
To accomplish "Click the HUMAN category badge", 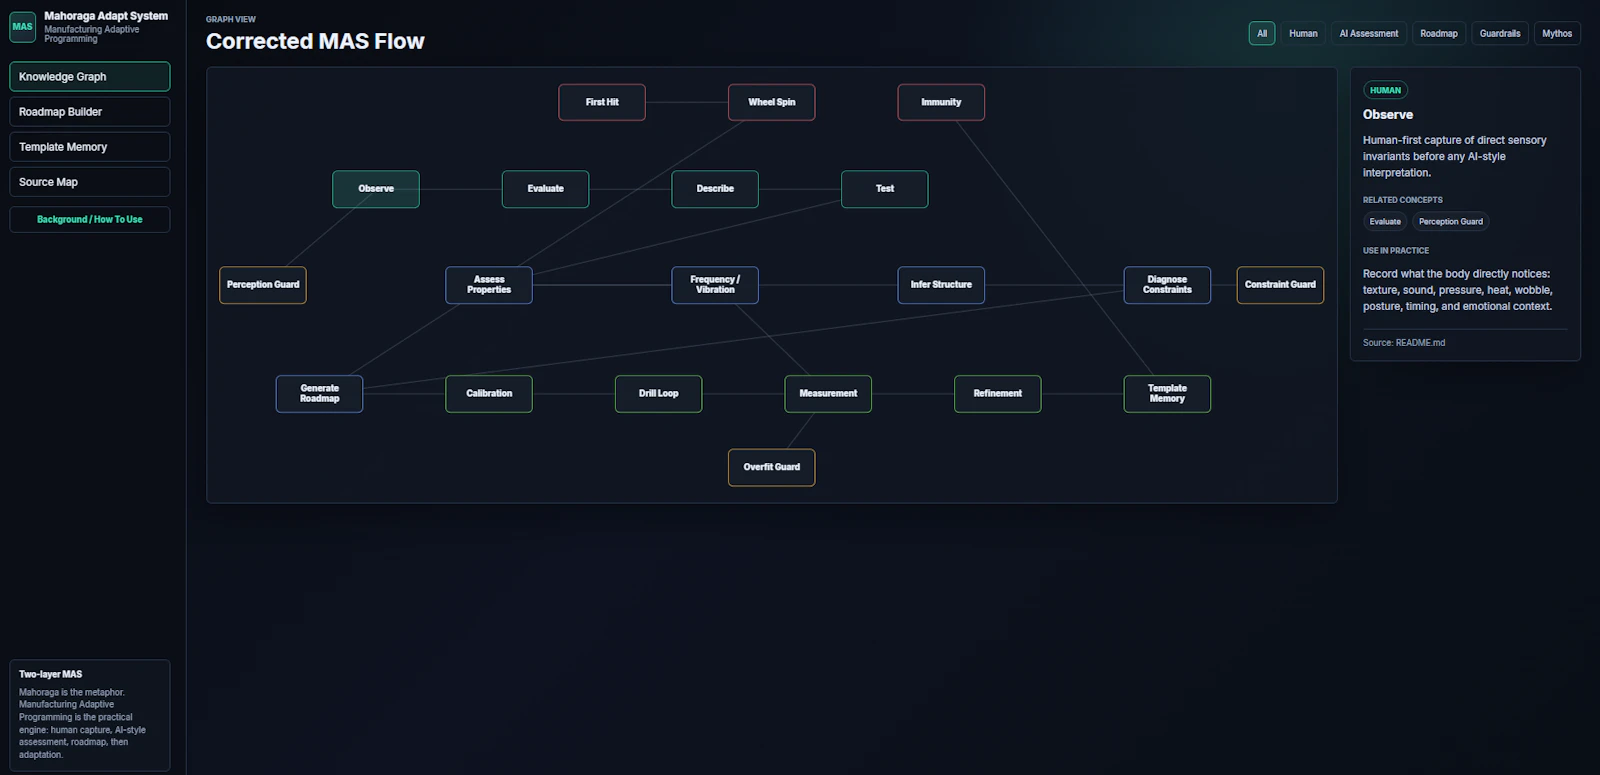I will pyautogui.click(x=1385, y=90).
